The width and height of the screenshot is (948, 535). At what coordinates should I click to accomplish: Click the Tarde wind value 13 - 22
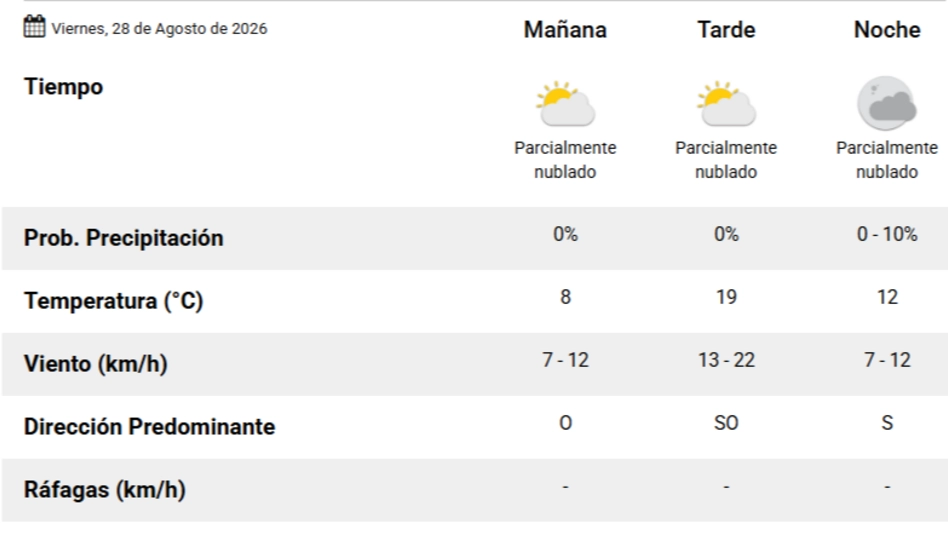[x=726, y=360]
